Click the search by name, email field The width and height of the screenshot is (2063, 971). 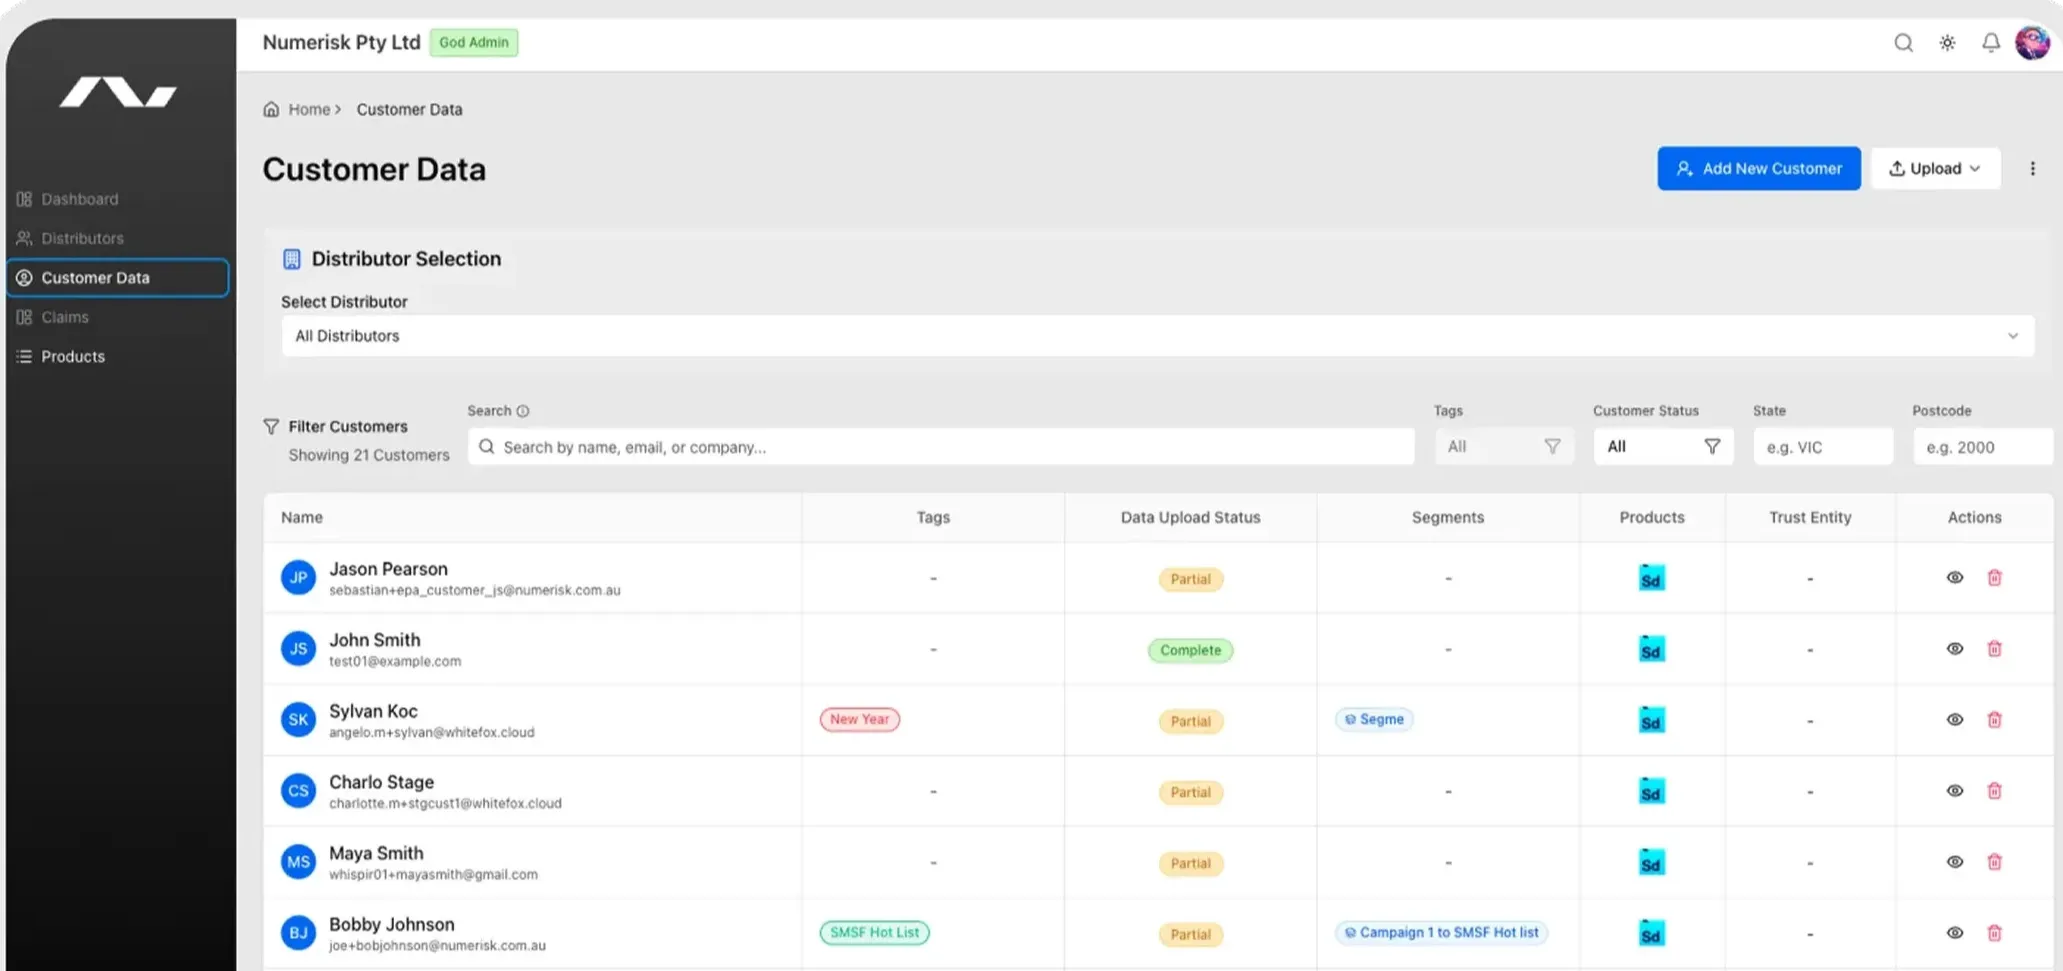point(941,447)
